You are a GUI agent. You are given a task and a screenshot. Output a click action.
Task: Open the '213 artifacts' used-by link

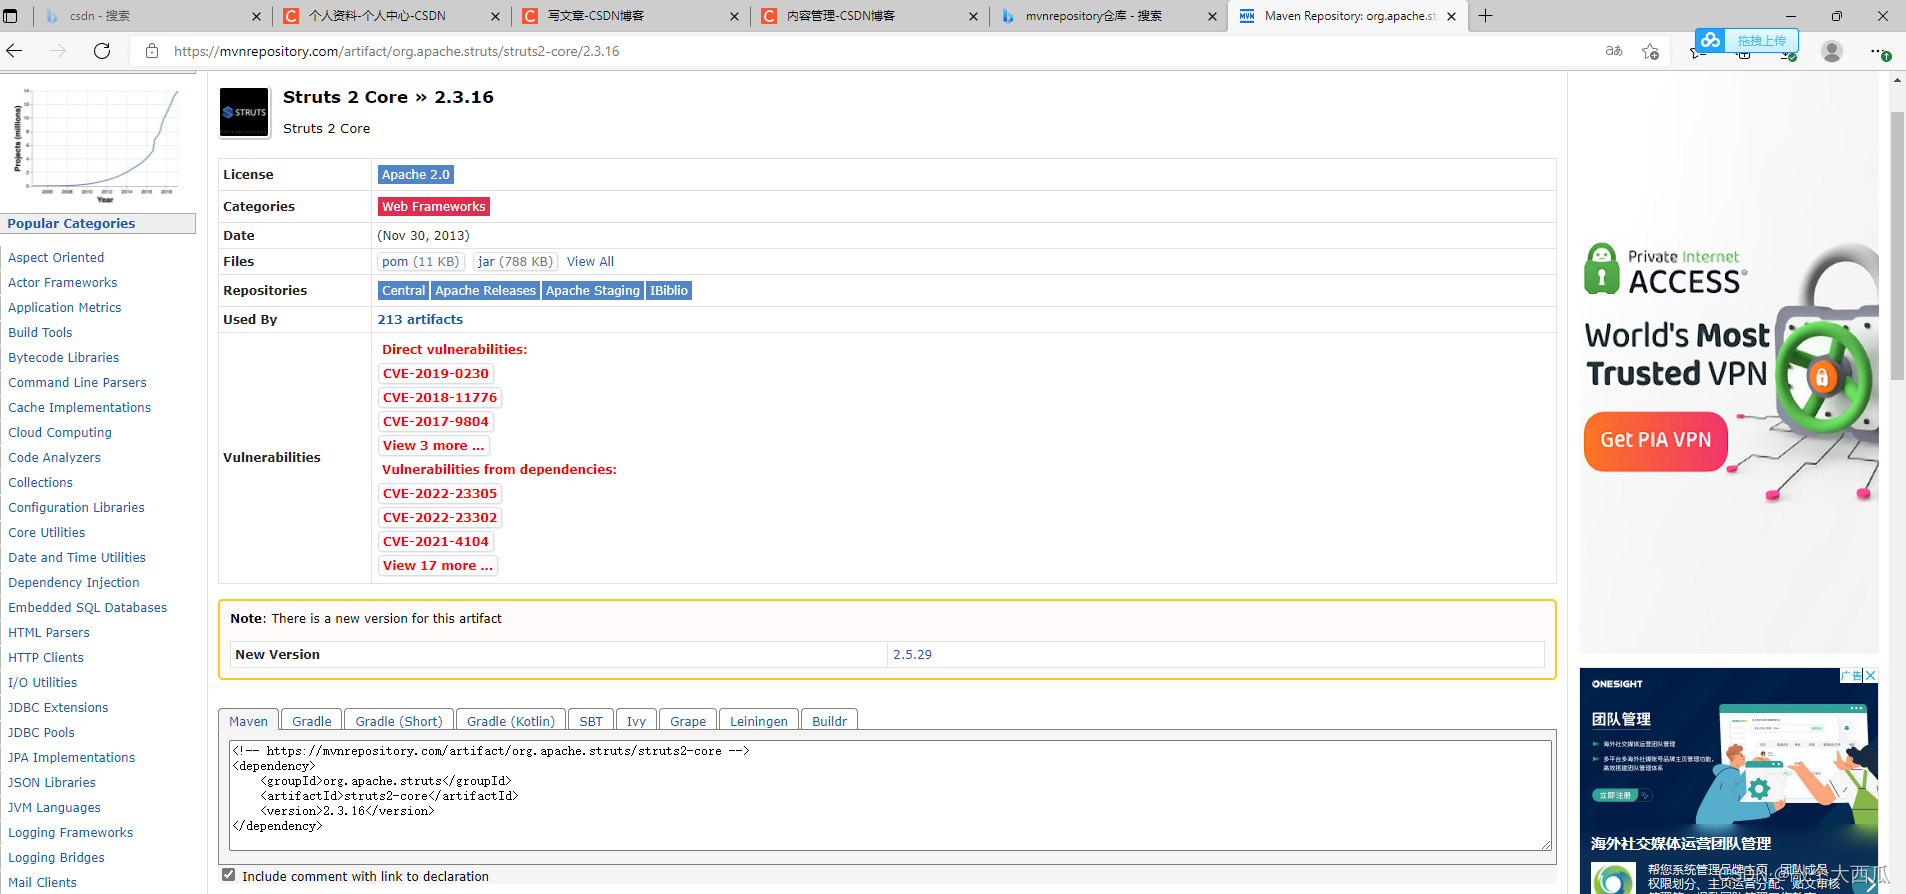(420, 319)
